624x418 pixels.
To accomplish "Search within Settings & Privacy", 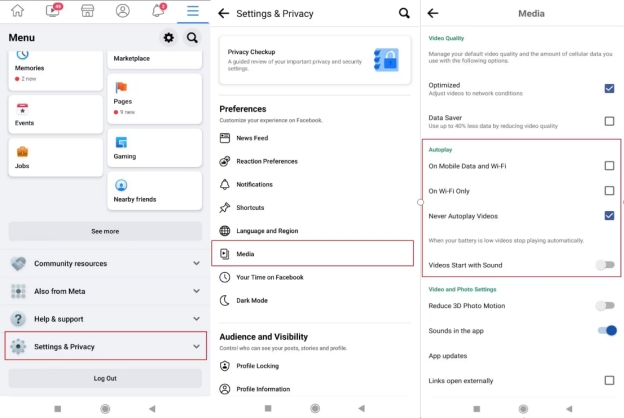I will [404, 13].
